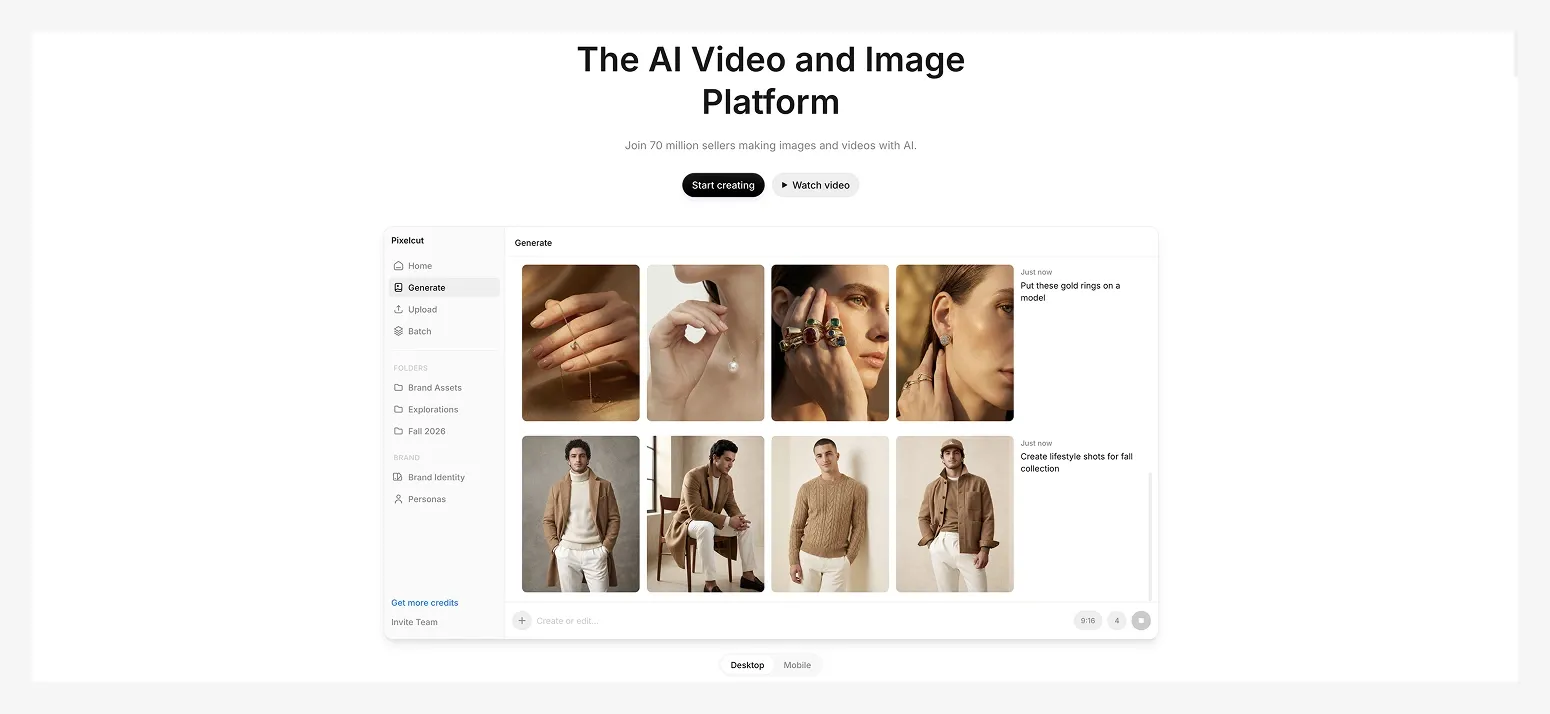The image size is (1550, 714).
Task: Open the man in cable knit sweater image
Action: tap(830, 514)
